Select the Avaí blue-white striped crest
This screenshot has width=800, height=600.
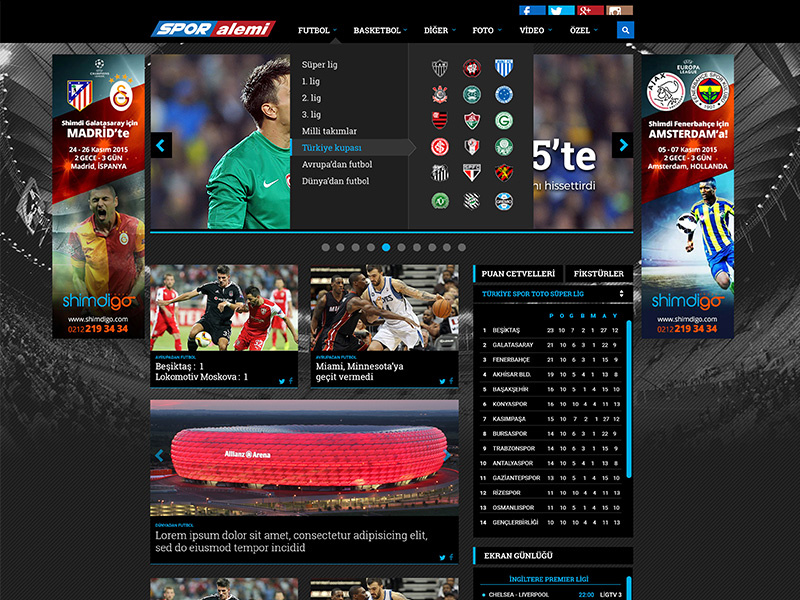tap(504, 68)
